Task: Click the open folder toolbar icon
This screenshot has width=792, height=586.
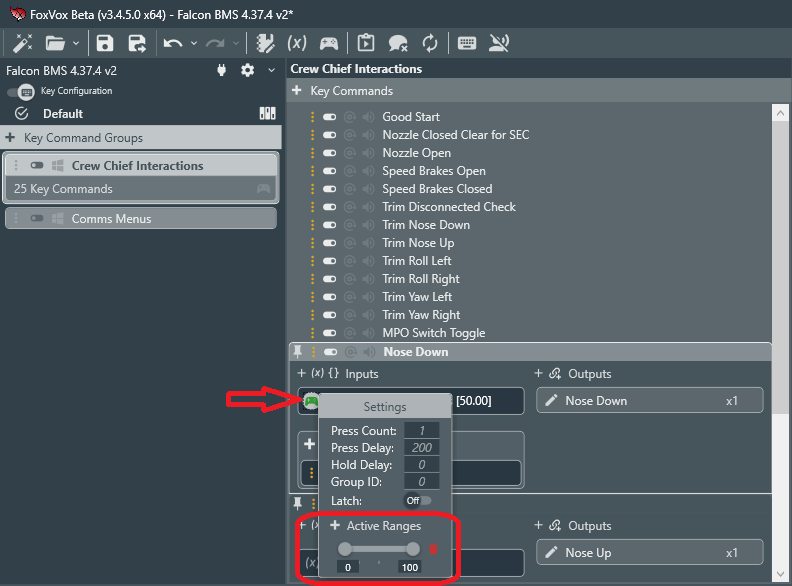Action: 55,43
